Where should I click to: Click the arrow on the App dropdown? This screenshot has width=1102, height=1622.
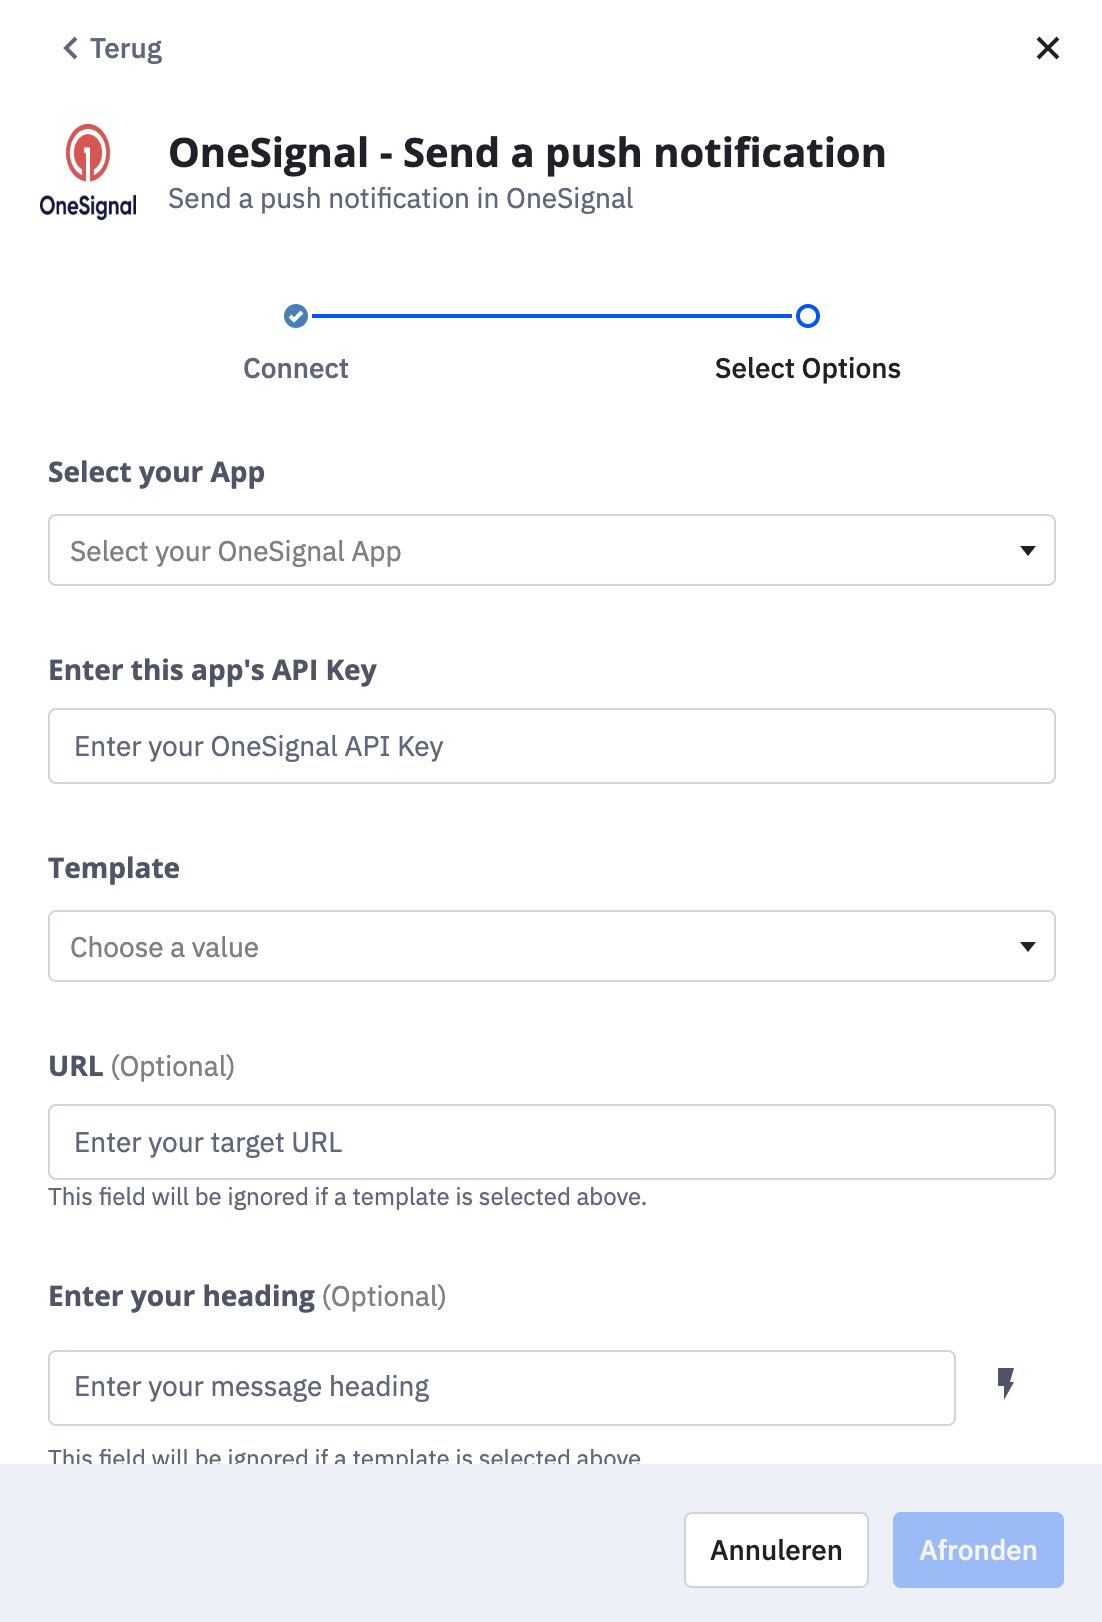pyautogui.click(x=1027, y=551)
